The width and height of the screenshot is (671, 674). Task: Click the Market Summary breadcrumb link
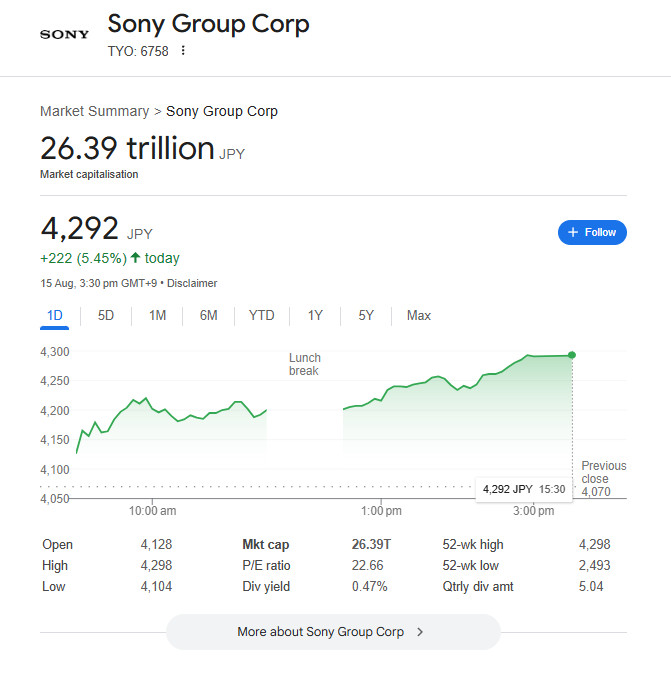94,111
